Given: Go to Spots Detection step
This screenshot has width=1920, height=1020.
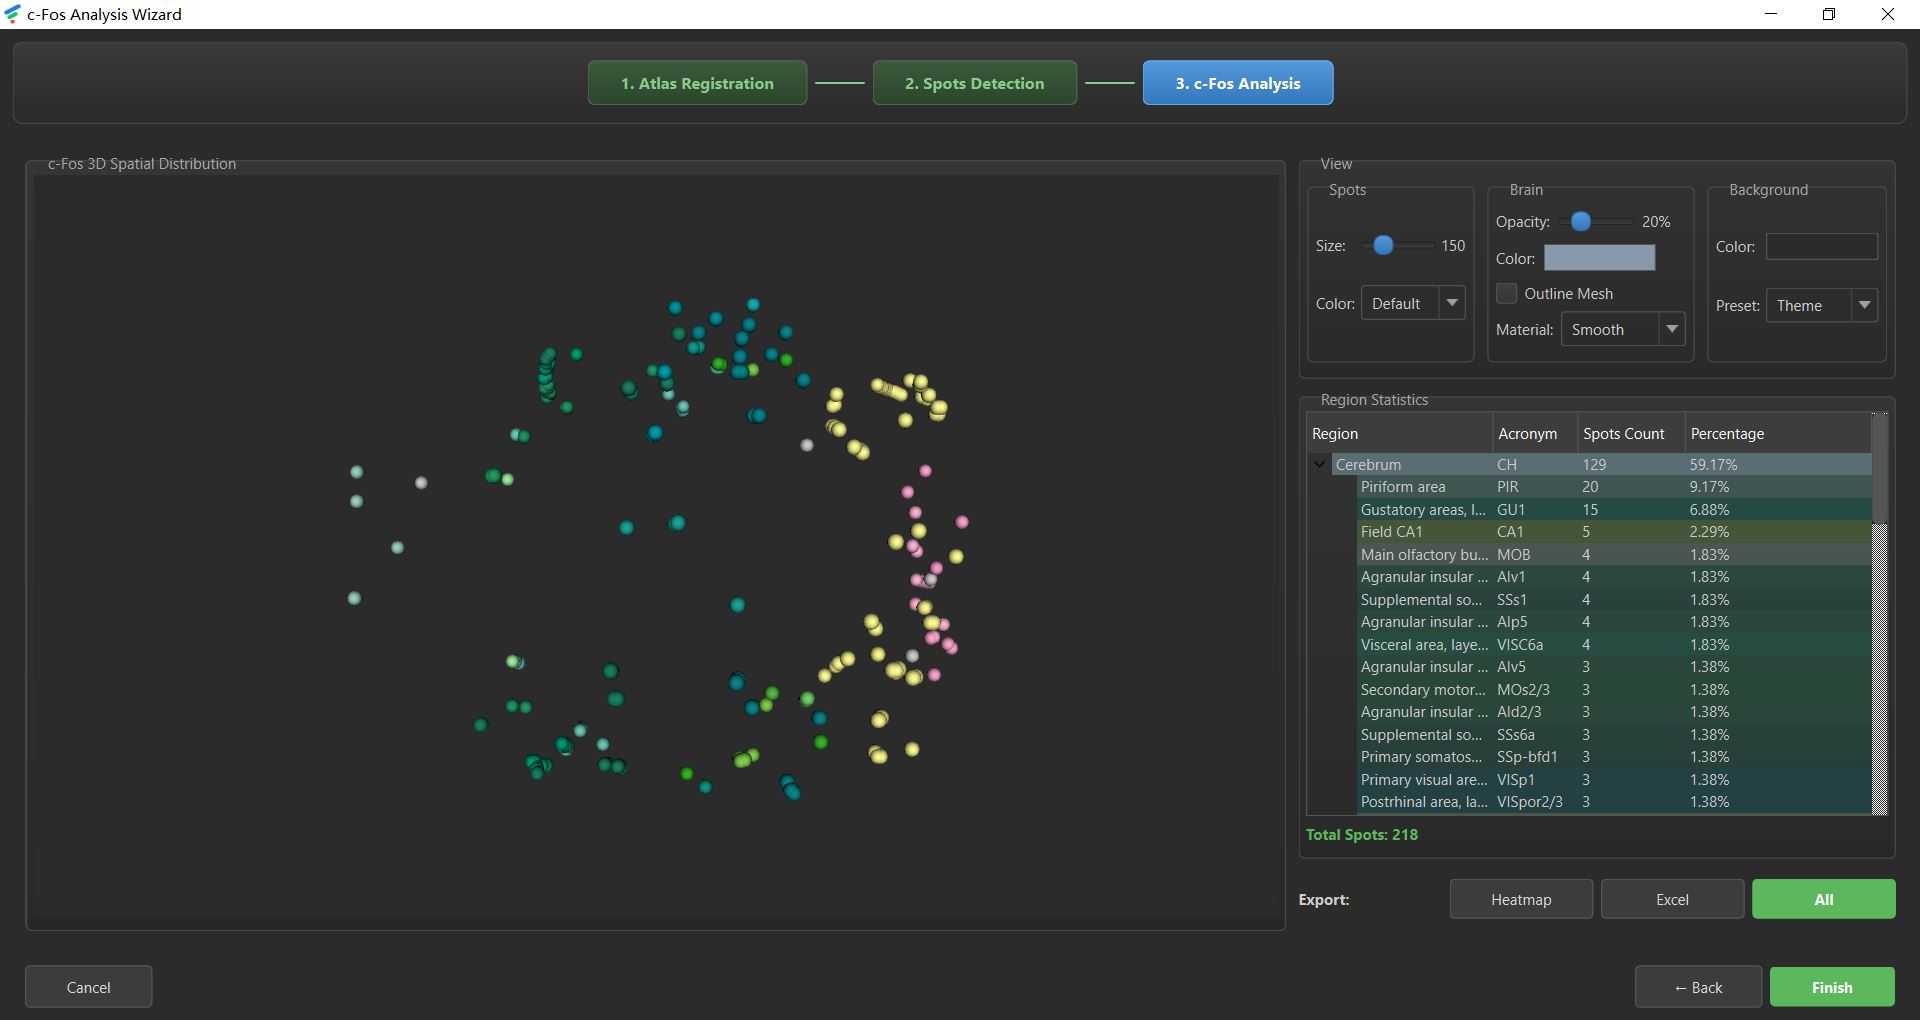Looking at the screenshot, I should (x=974, y=83).
